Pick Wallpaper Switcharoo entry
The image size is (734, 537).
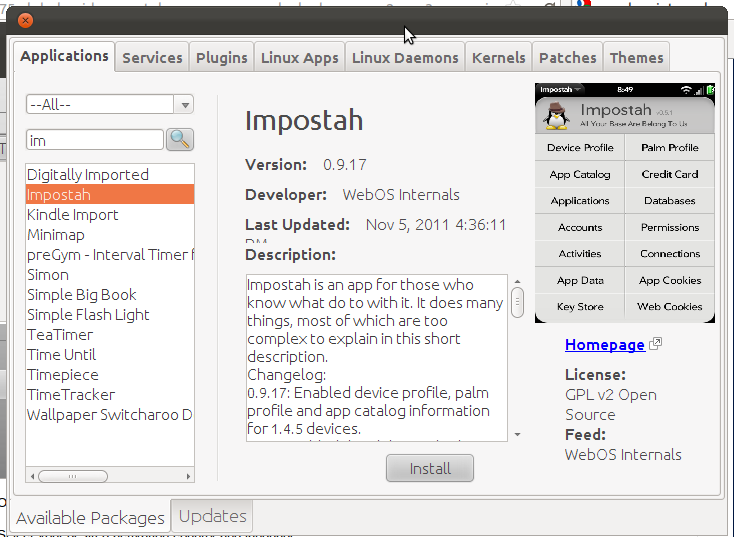tap(110, 415)
